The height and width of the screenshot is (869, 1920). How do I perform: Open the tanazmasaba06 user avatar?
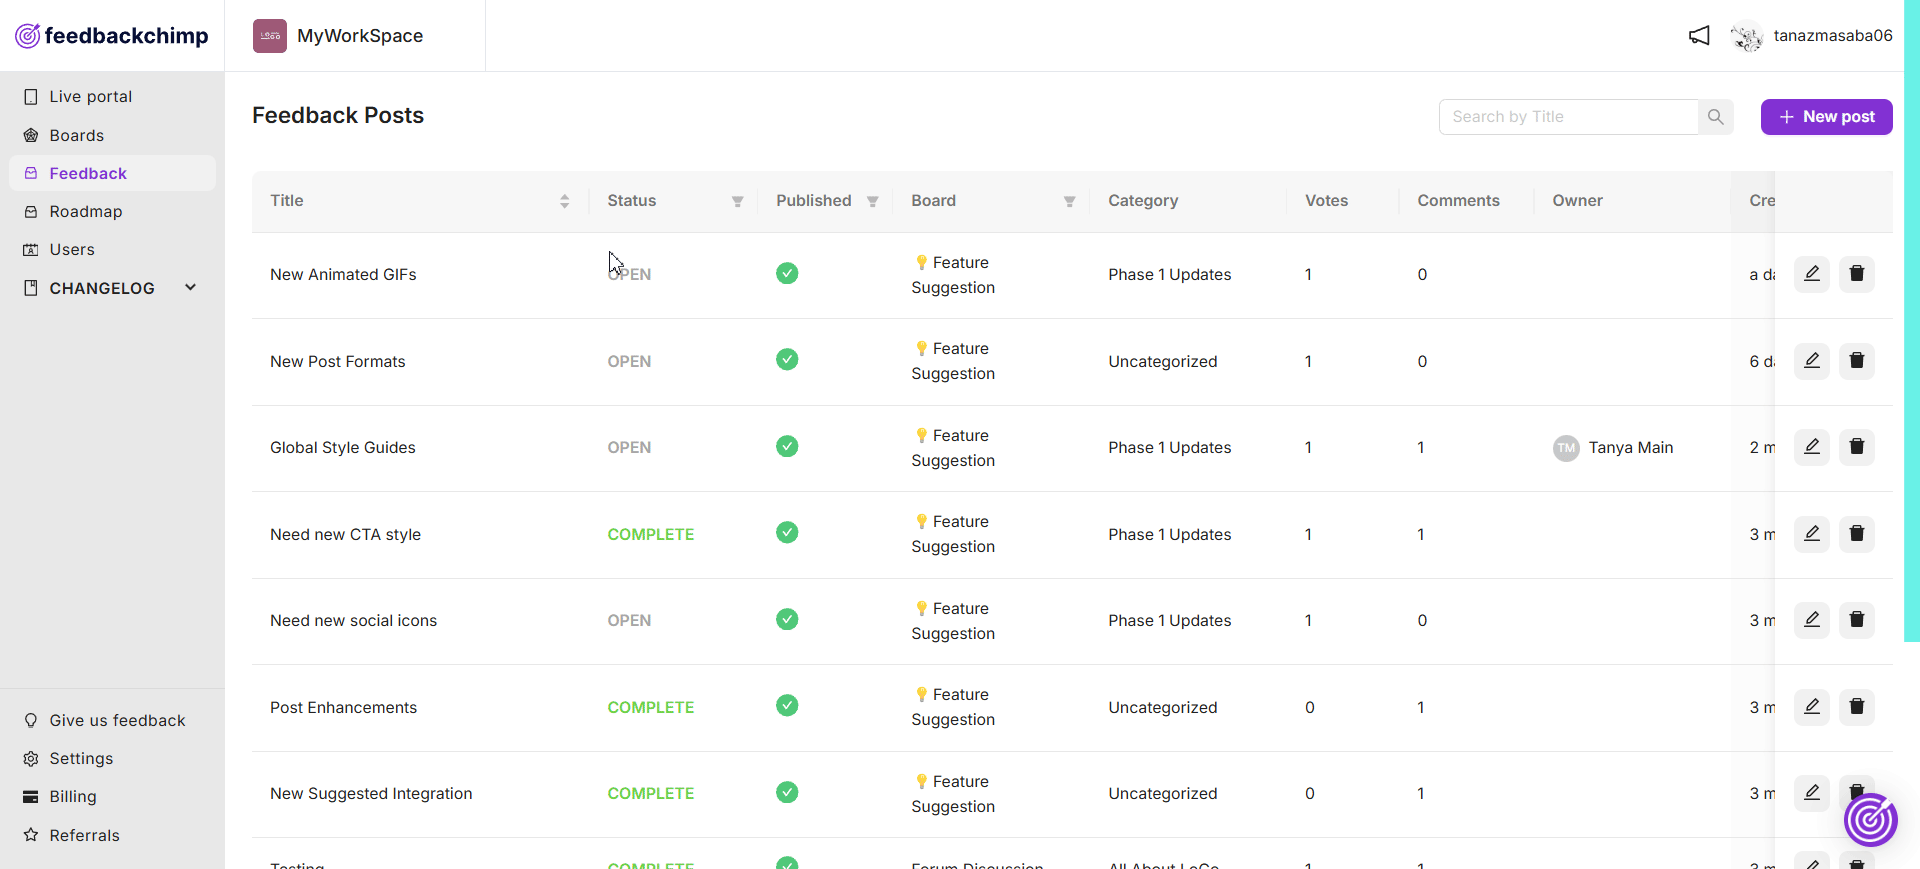point(1747,36)
